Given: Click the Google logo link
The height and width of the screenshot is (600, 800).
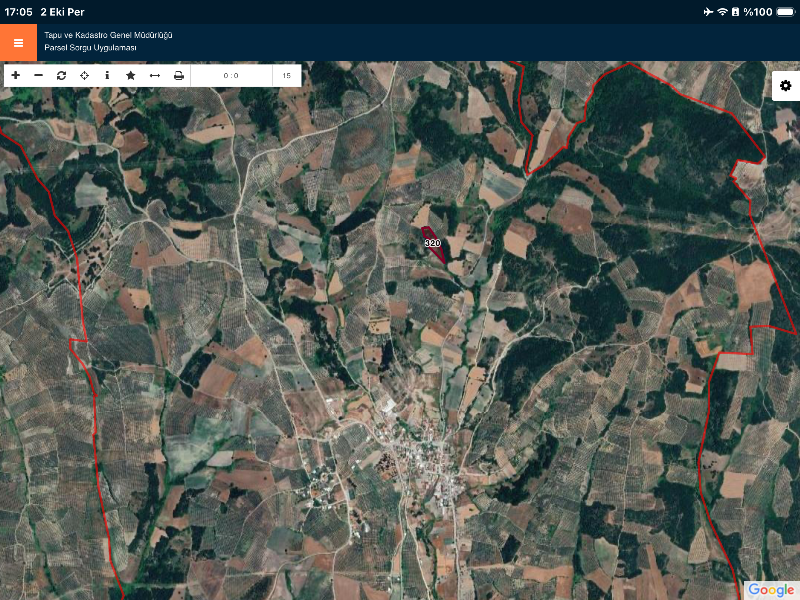Looking at the screenshot, I should [770, 589].
